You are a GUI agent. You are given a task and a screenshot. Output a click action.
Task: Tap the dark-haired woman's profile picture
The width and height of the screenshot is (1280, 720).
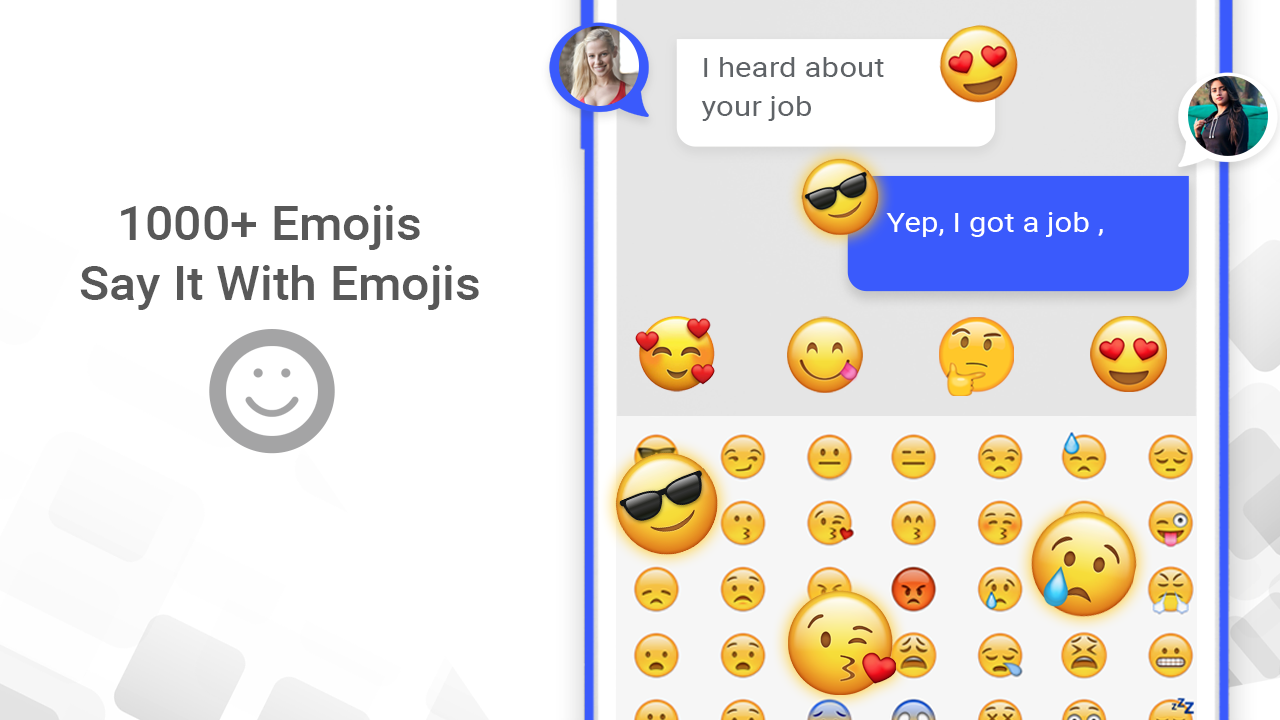point(1227,116)
